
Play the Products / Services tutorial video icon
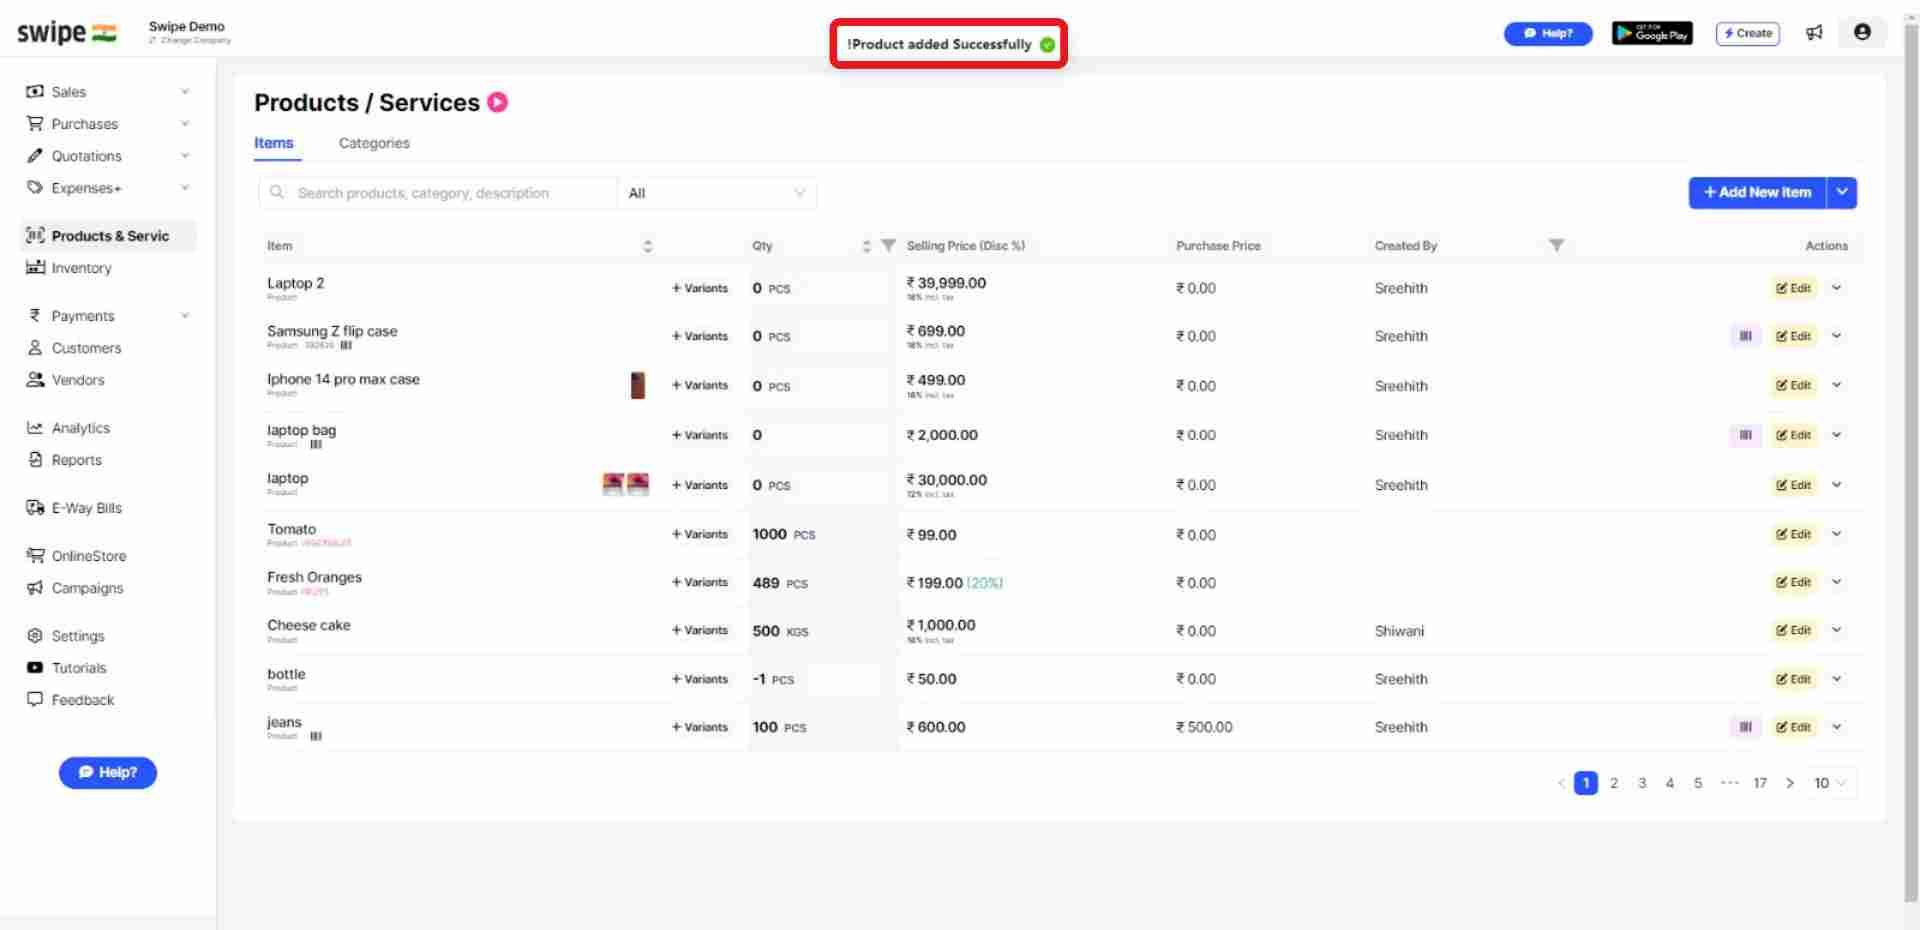(498, 102)
